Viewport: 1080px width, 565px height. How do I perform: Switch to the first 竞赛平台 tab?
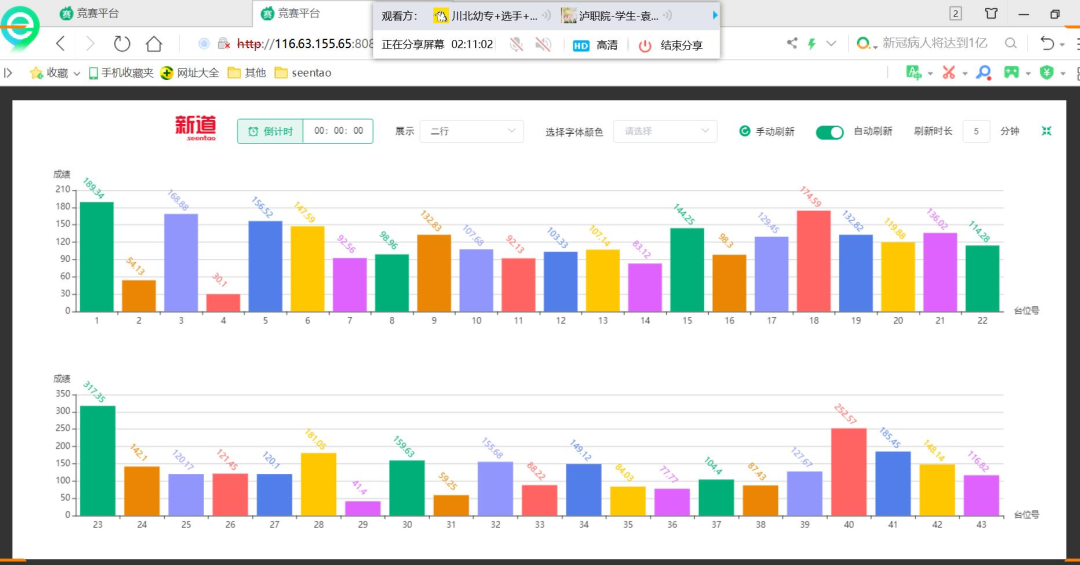click(90, 13)
